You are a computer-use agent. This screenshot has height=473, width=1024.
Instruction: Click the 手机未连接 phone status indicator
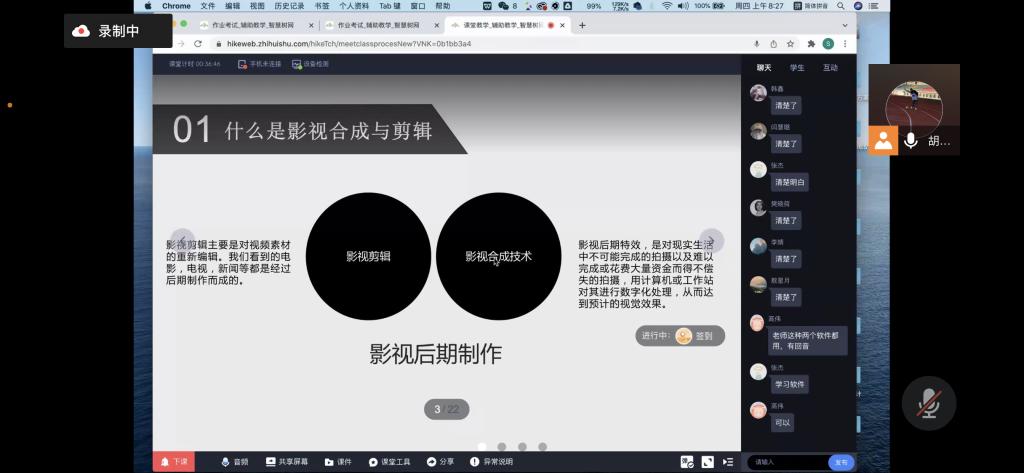(256, 64)
